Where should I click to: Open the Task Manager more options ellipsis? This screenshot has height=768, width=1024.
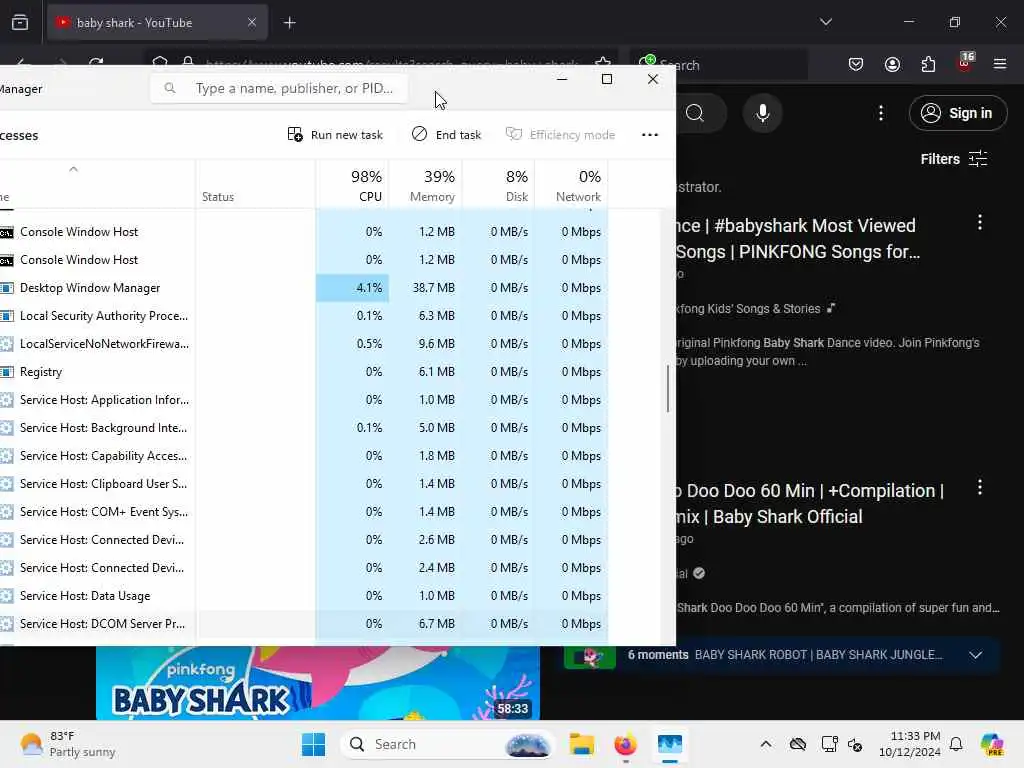click(650, 135)
